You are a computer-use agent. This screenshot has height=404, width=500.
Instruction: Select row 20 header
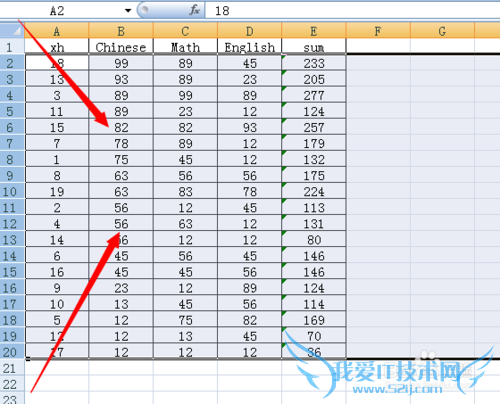(12, 352)
